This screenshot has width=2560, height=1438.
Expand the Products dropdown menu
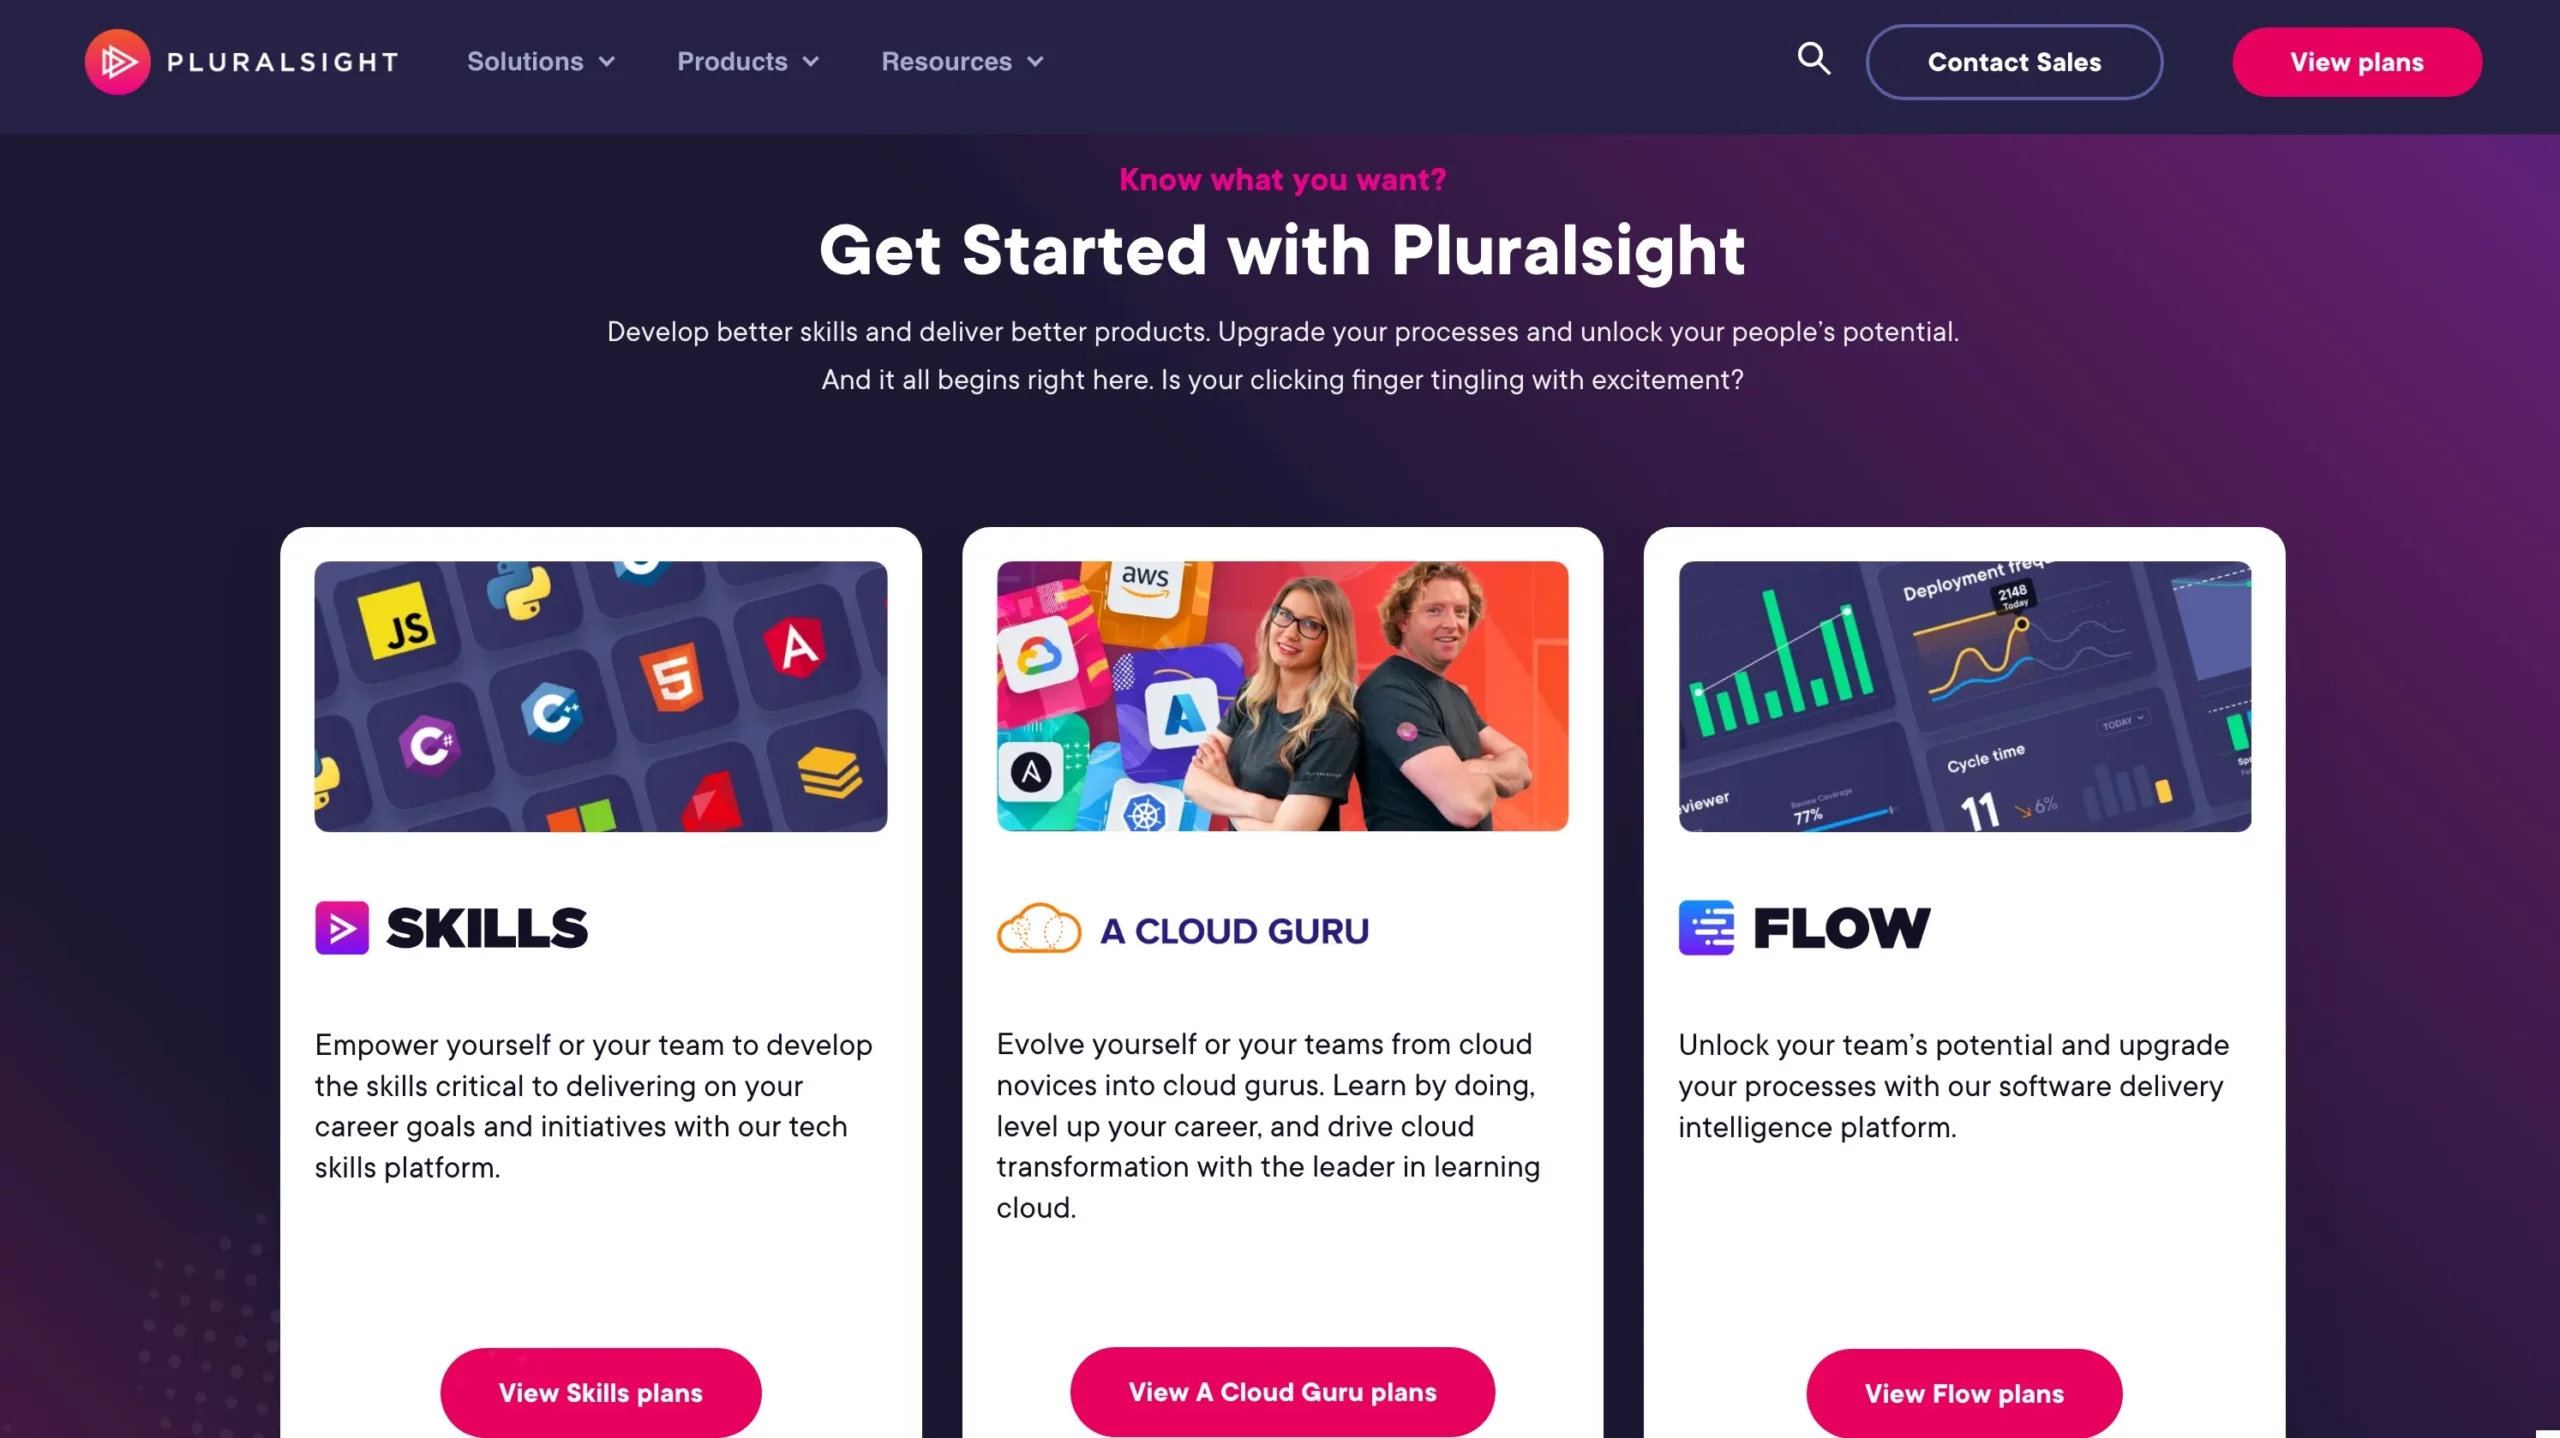(747, 62)
